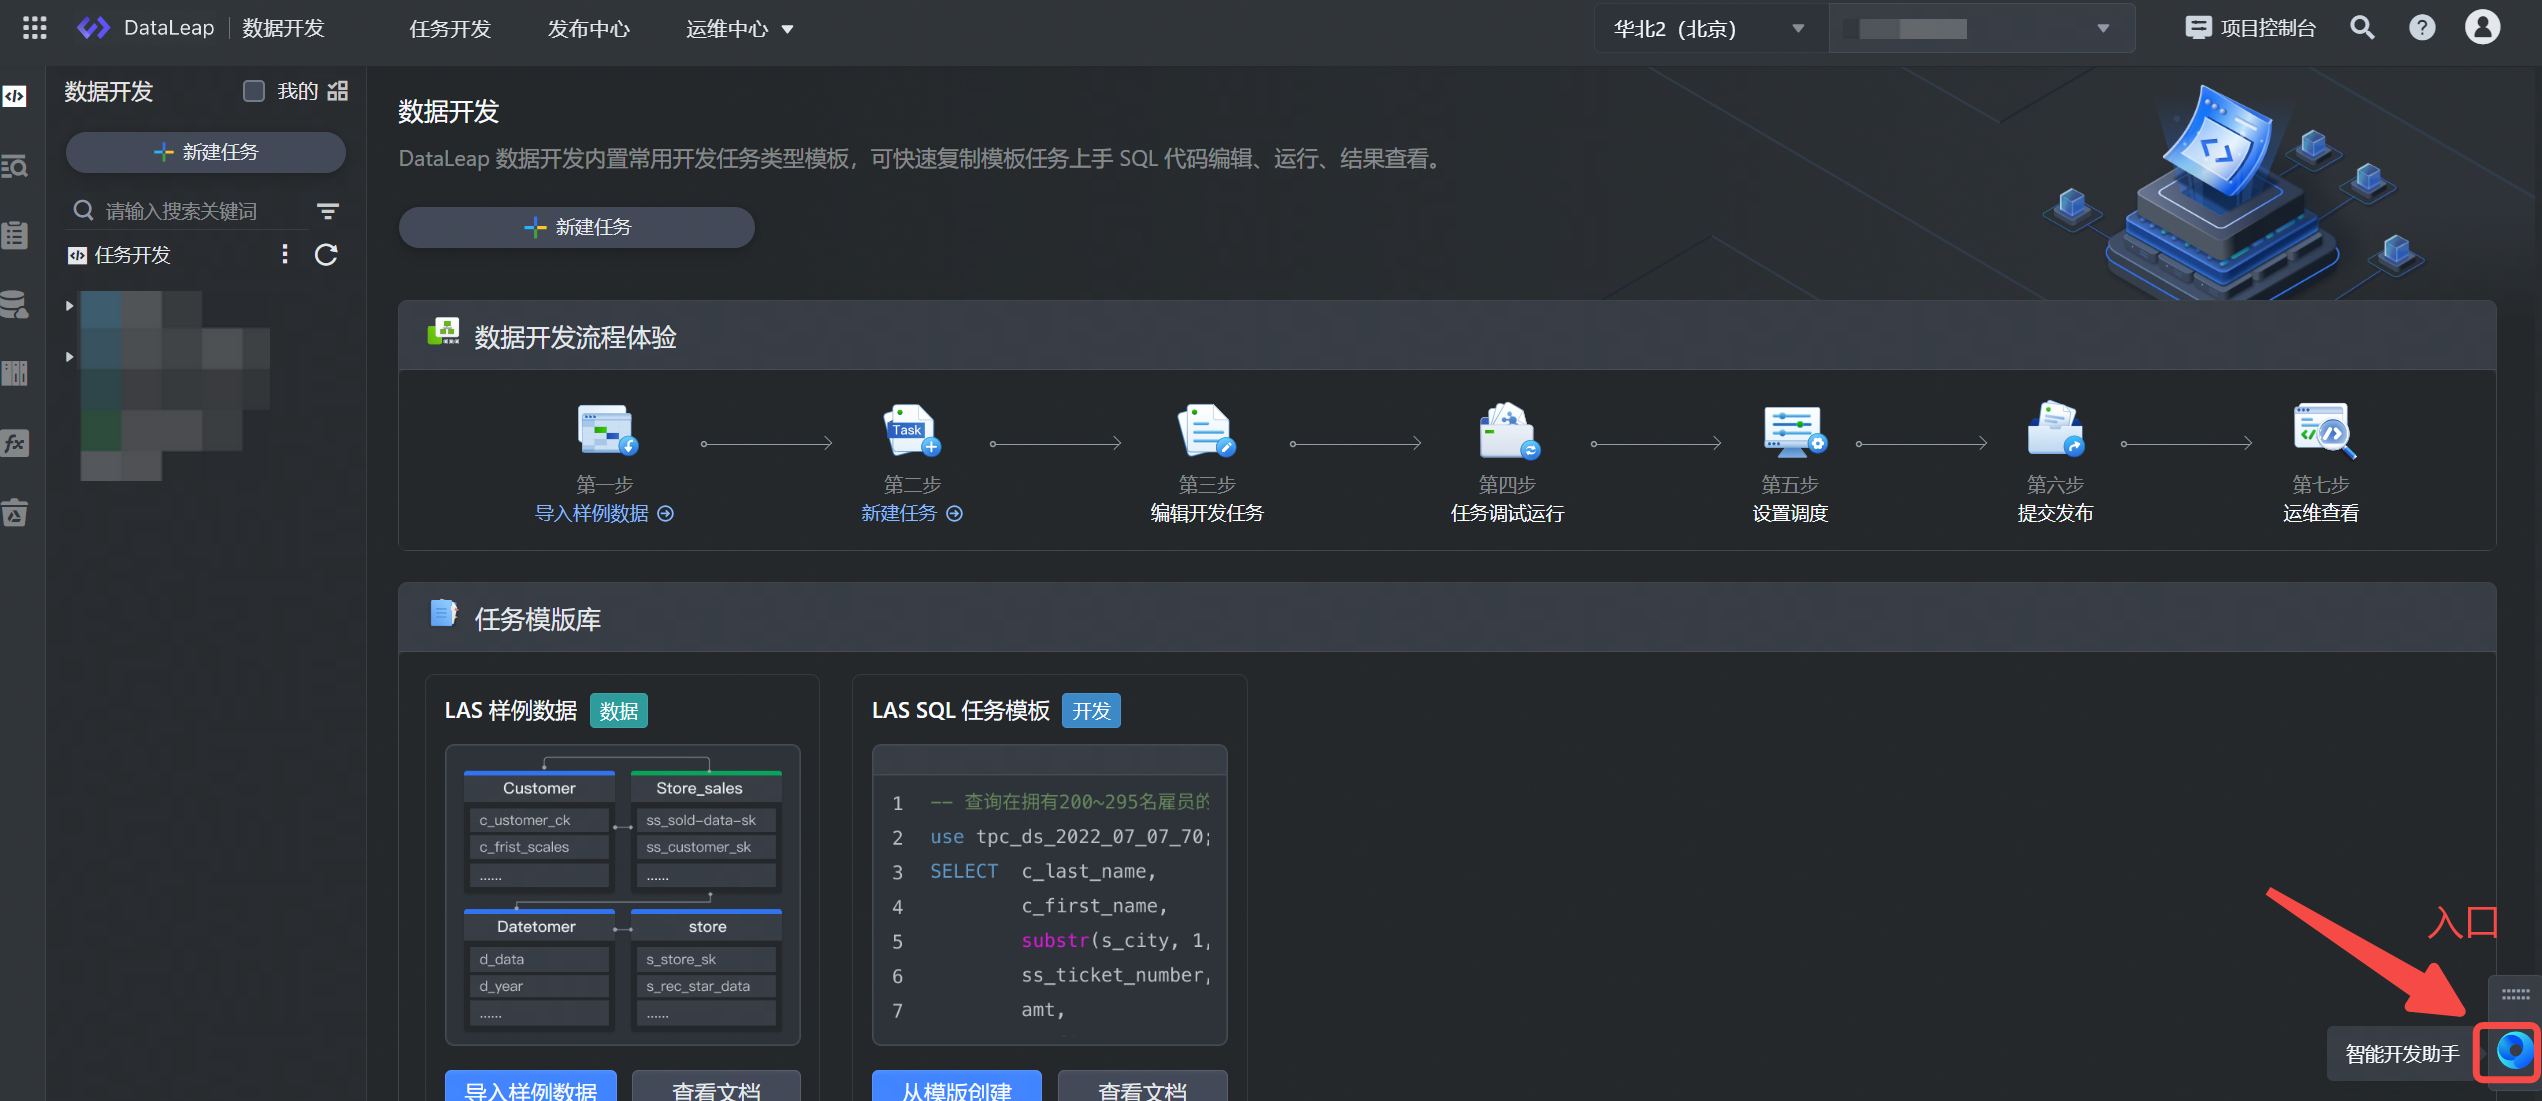This screenshot has width=2542, height=1101.
Task: Open the 华北2 (北京) region dropdown
Action: 1710,29
